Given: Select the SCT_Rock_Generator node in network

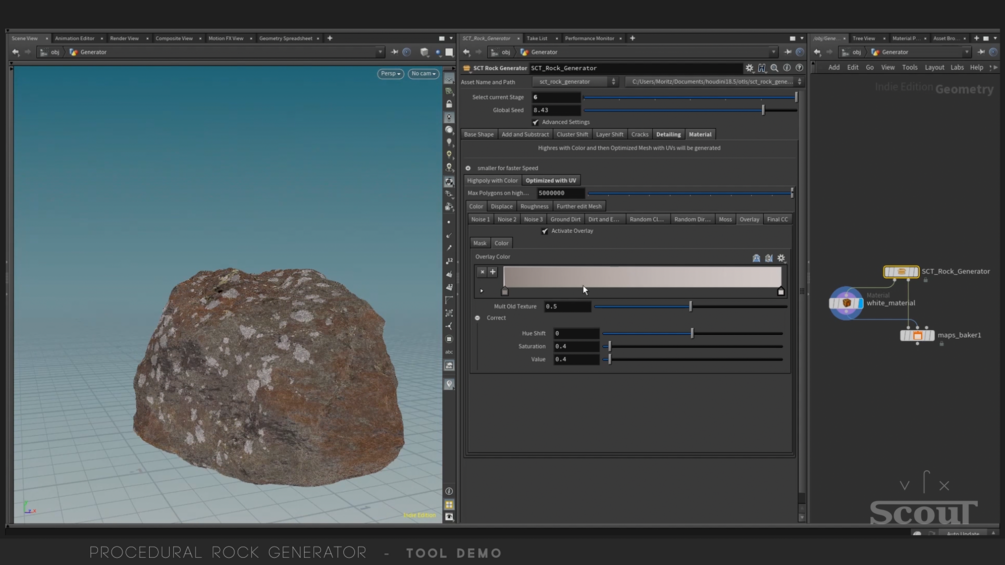Looking at the screenshot, I should (901, 272).
